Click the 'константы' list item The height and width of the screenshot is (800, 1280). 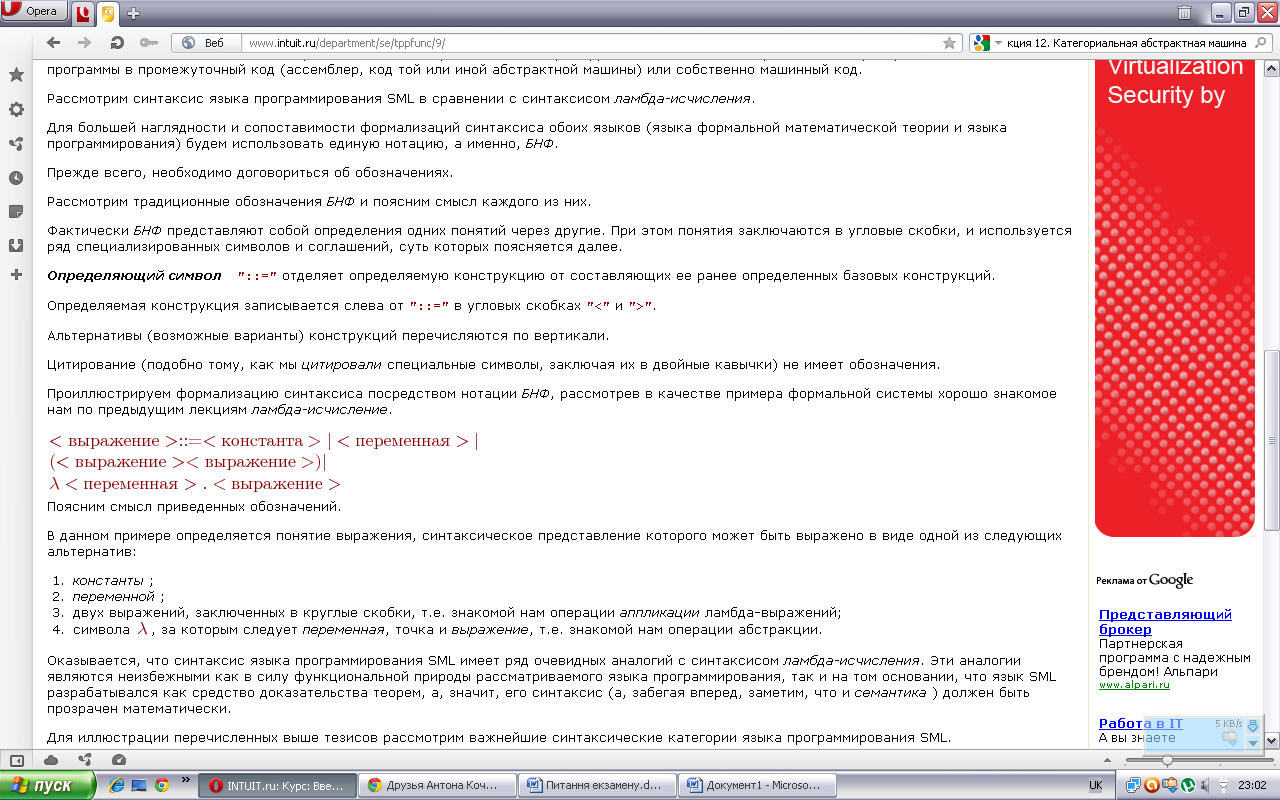(x=108, y=580)
